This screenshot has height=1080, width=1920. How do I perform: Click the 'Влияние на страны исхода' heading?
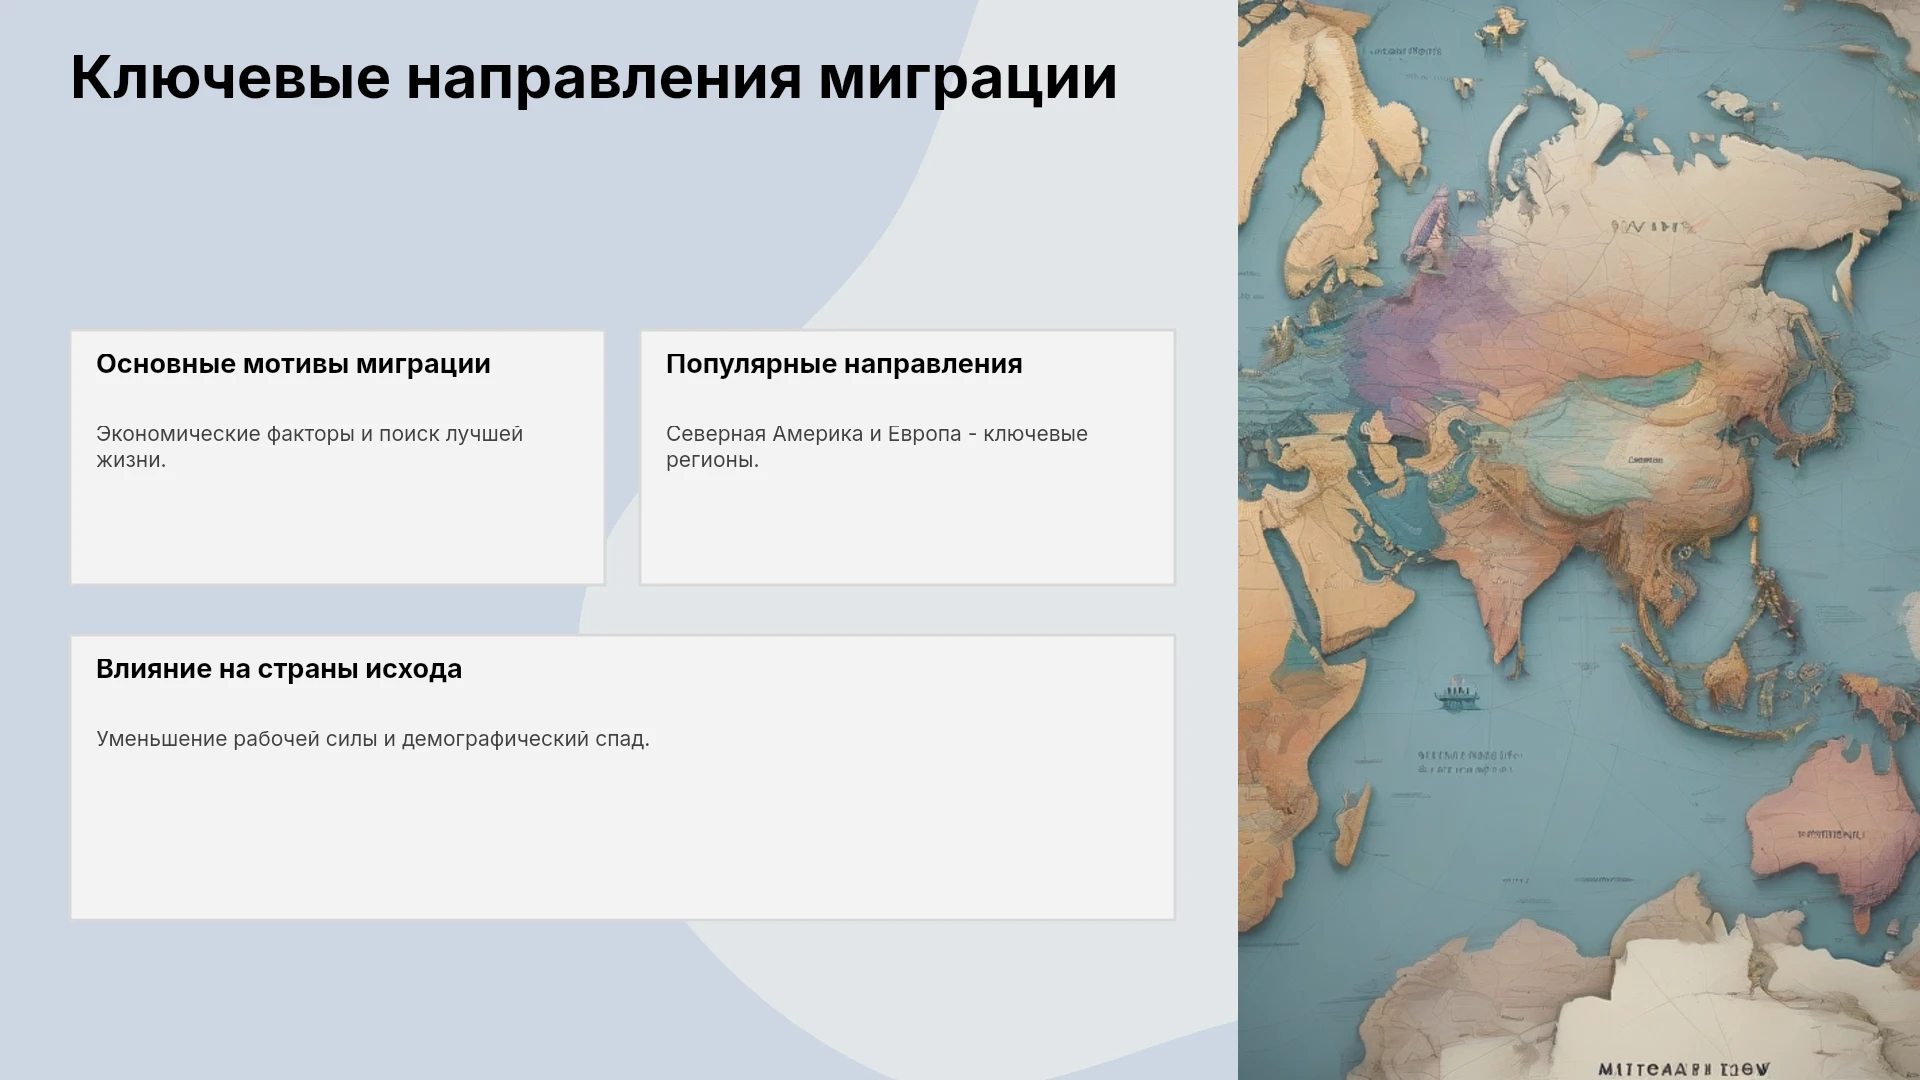click(x=279, y=669)
